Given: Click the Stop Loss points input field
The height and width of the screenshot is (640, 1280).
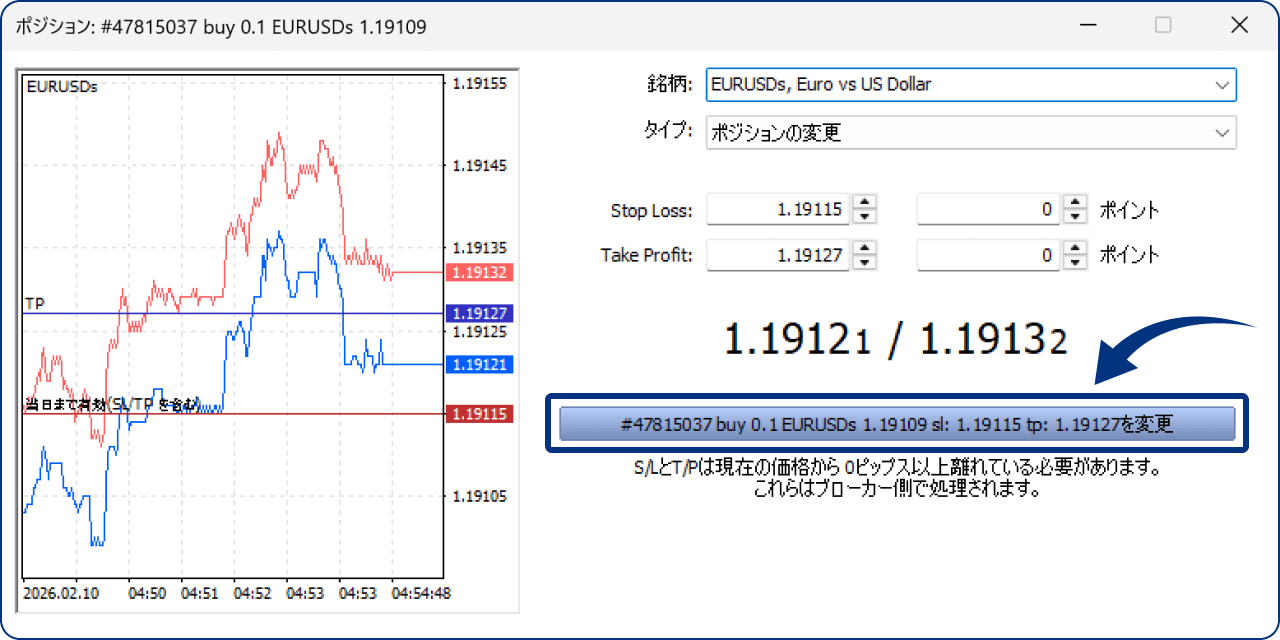Looking at the screenshot, I should pos(988,210).
